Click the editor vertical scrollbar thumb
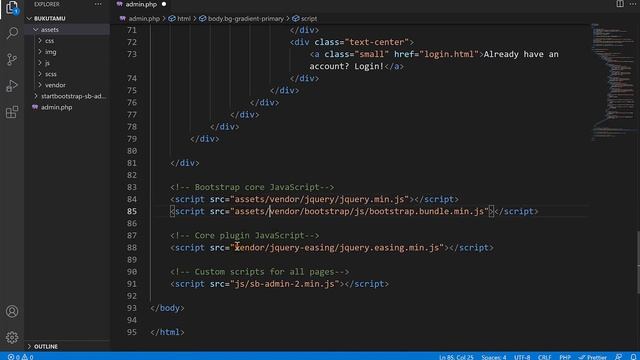The height and width of the screenshot is (360, 640). coord(638,262)
